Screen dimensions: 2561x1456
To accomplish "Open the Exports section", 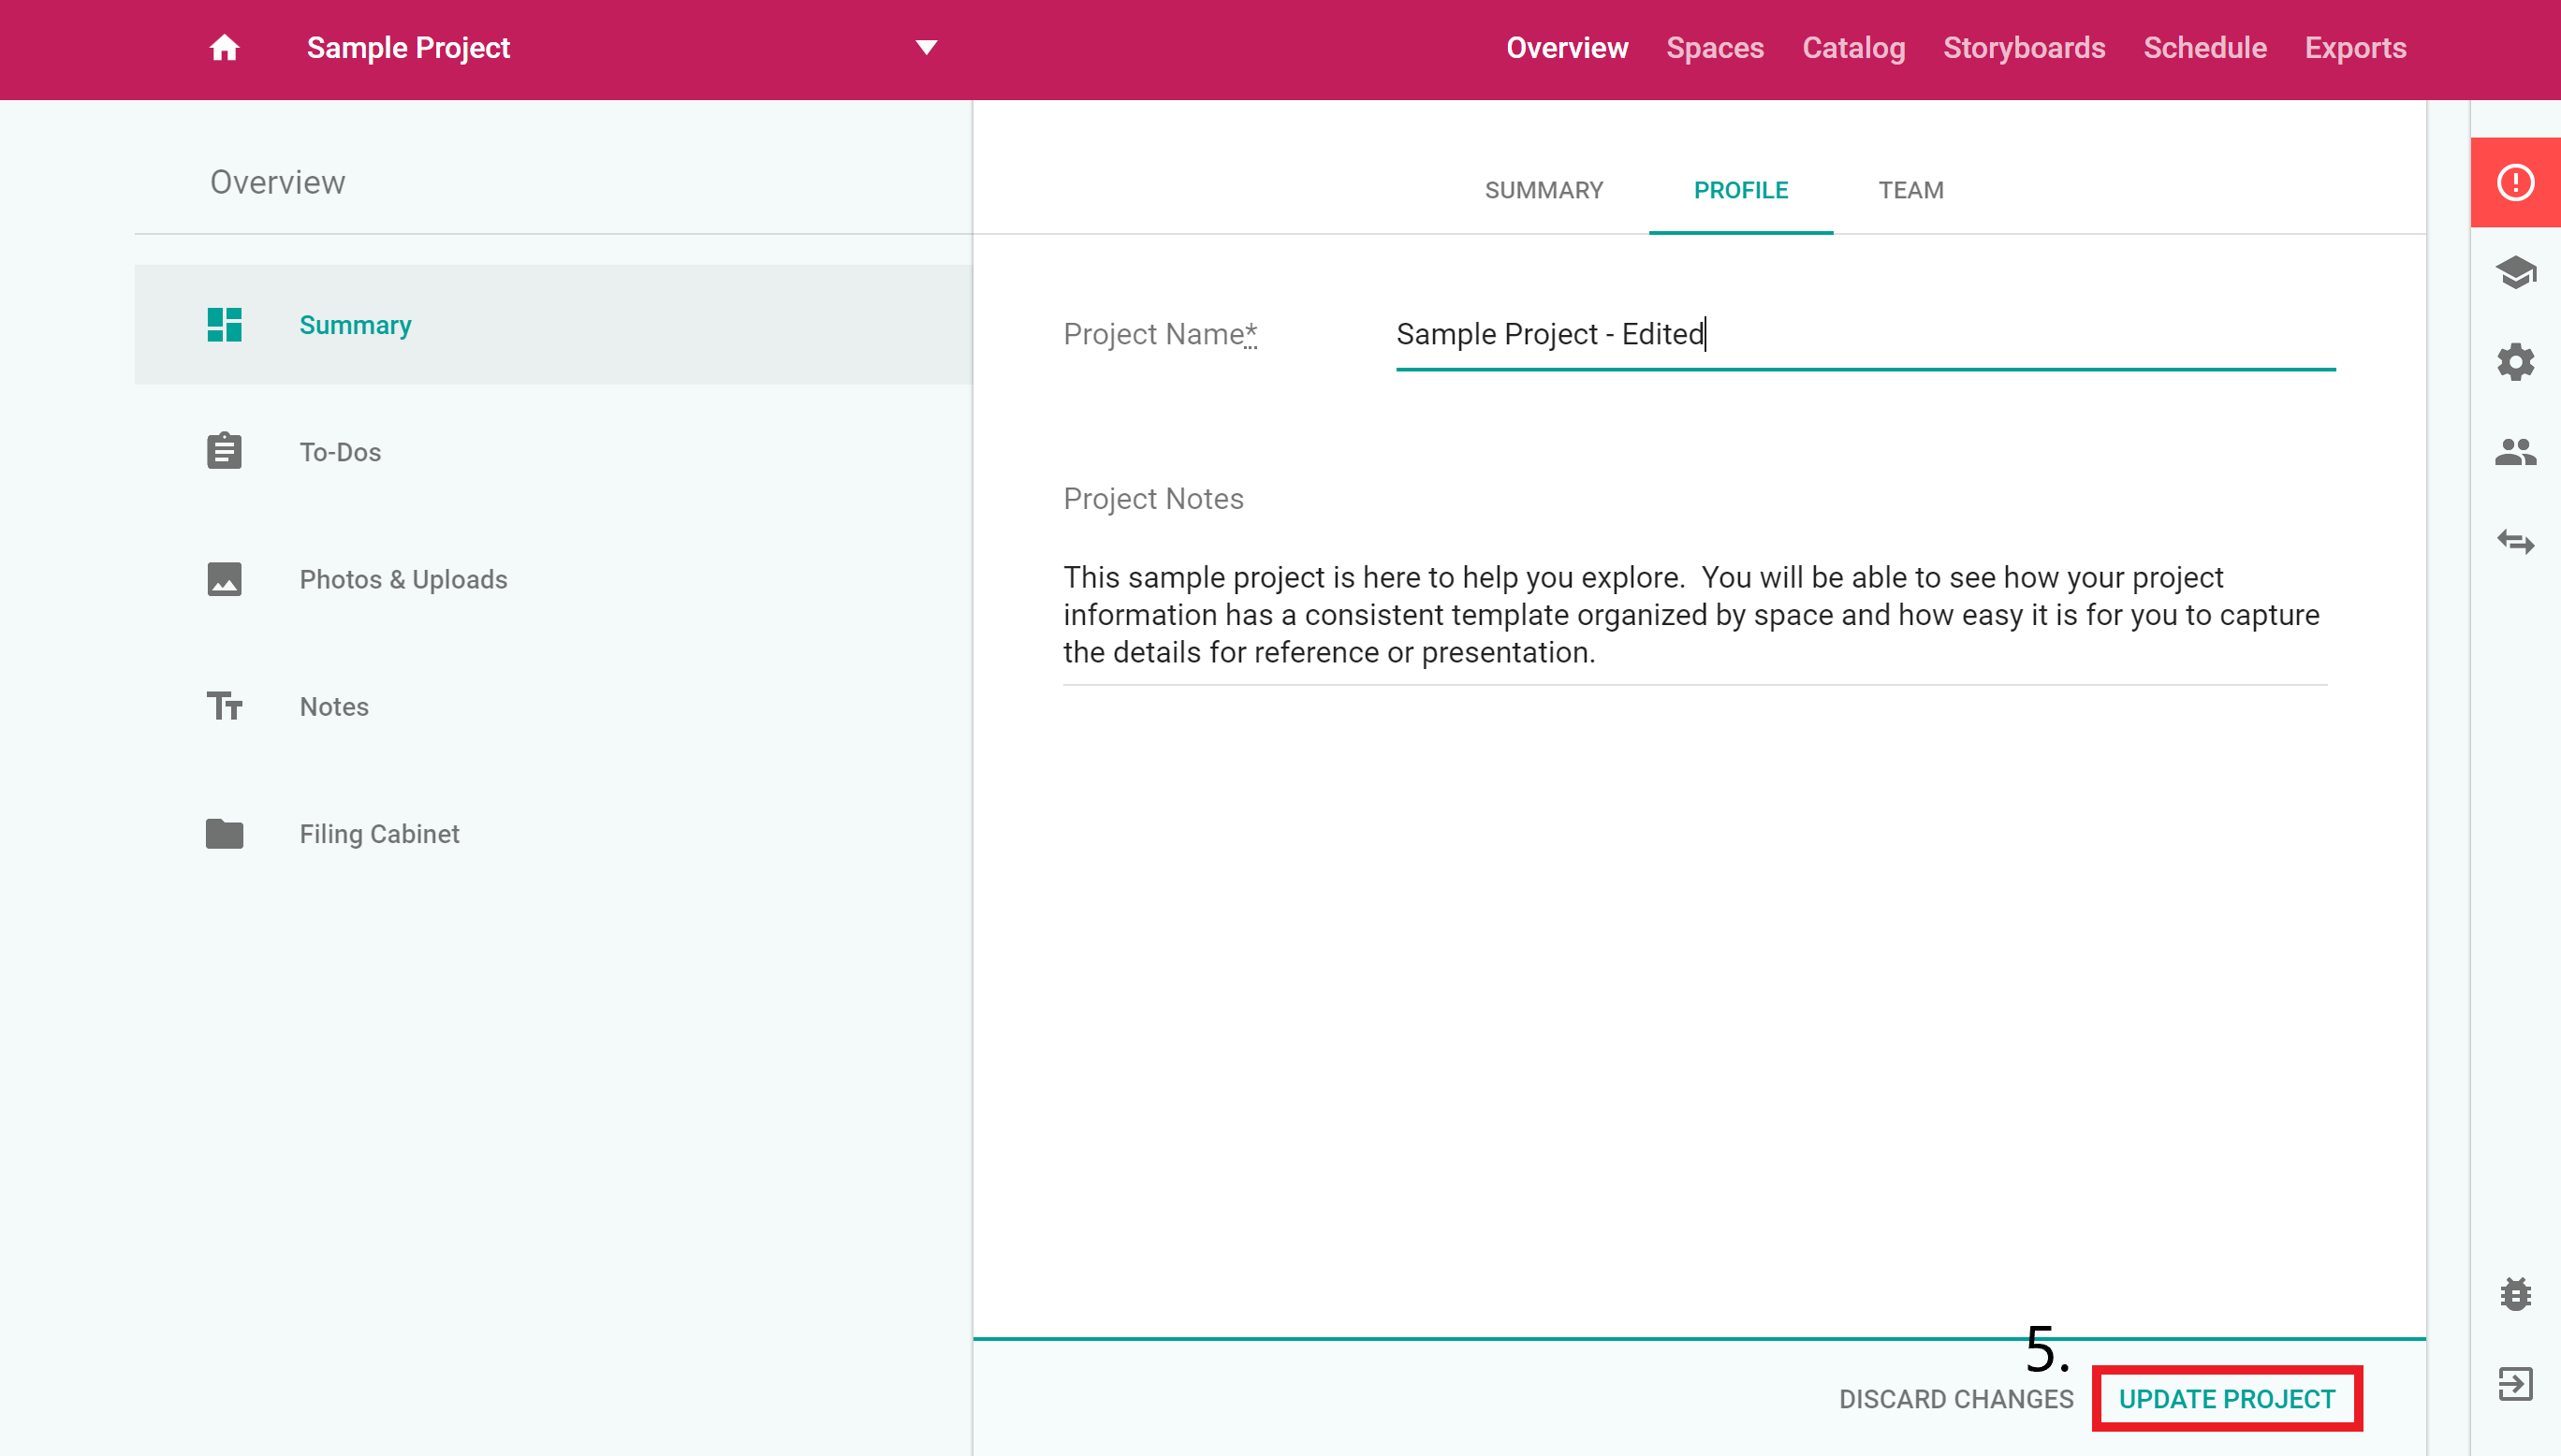I will (2355, 48).
